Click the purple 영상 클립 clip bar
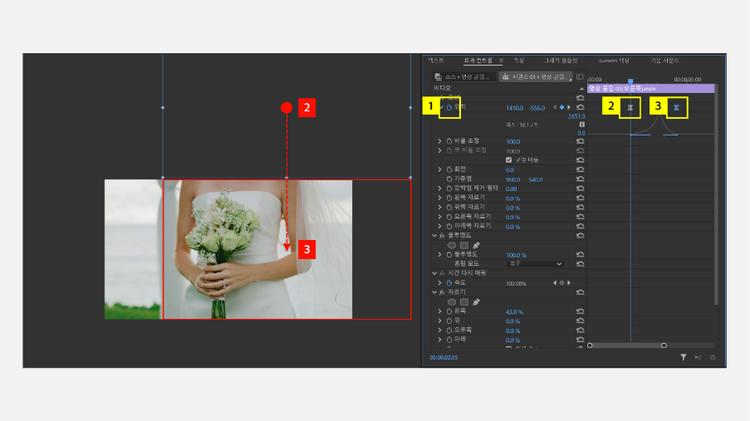Screen dimensions: 750x421 651,89
